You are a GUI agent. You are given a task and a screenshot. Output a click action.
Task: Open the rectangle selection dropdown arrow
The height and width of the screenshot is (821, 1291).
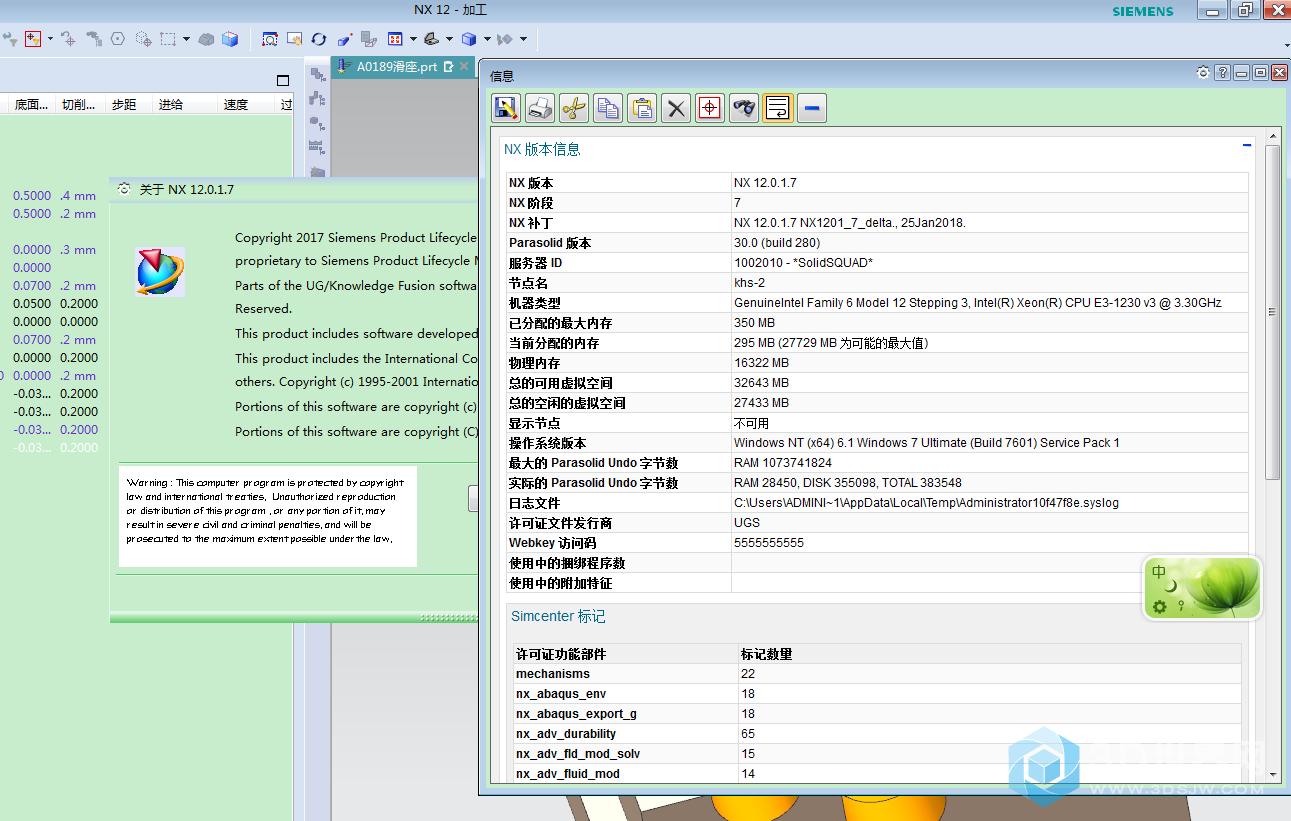(x=186, y=39)
